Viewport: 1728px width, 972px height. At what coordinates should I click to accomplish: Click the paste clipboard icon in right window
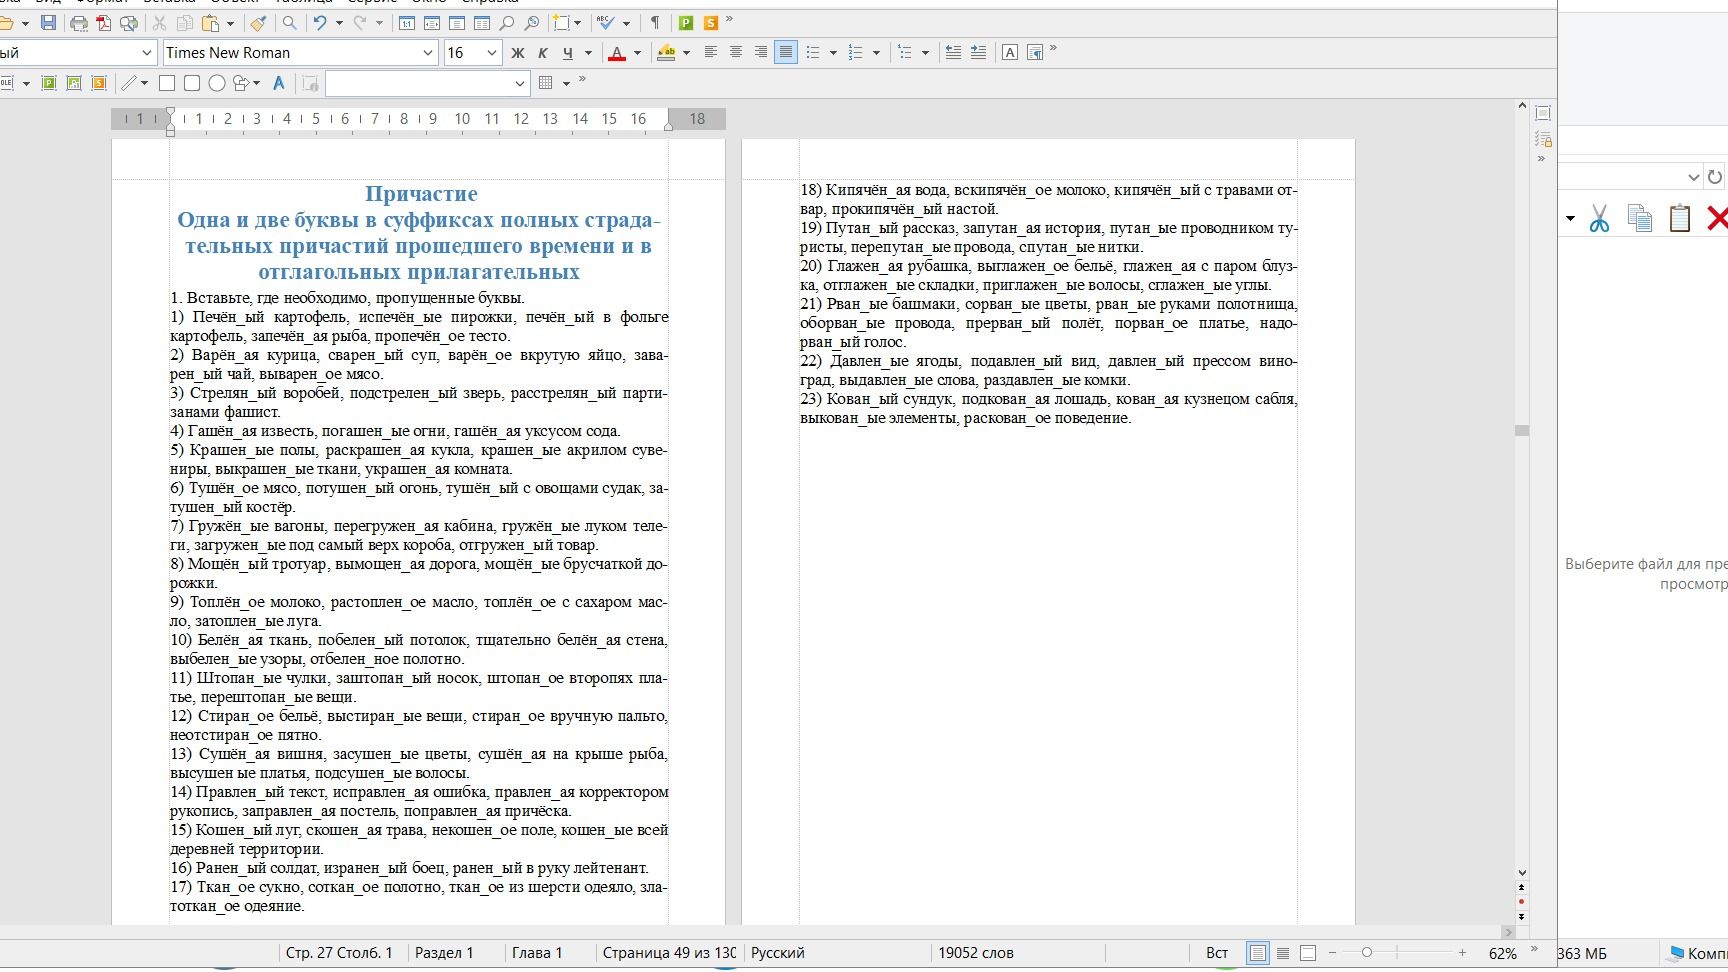pyautogui.click(x=1679, y=218)
